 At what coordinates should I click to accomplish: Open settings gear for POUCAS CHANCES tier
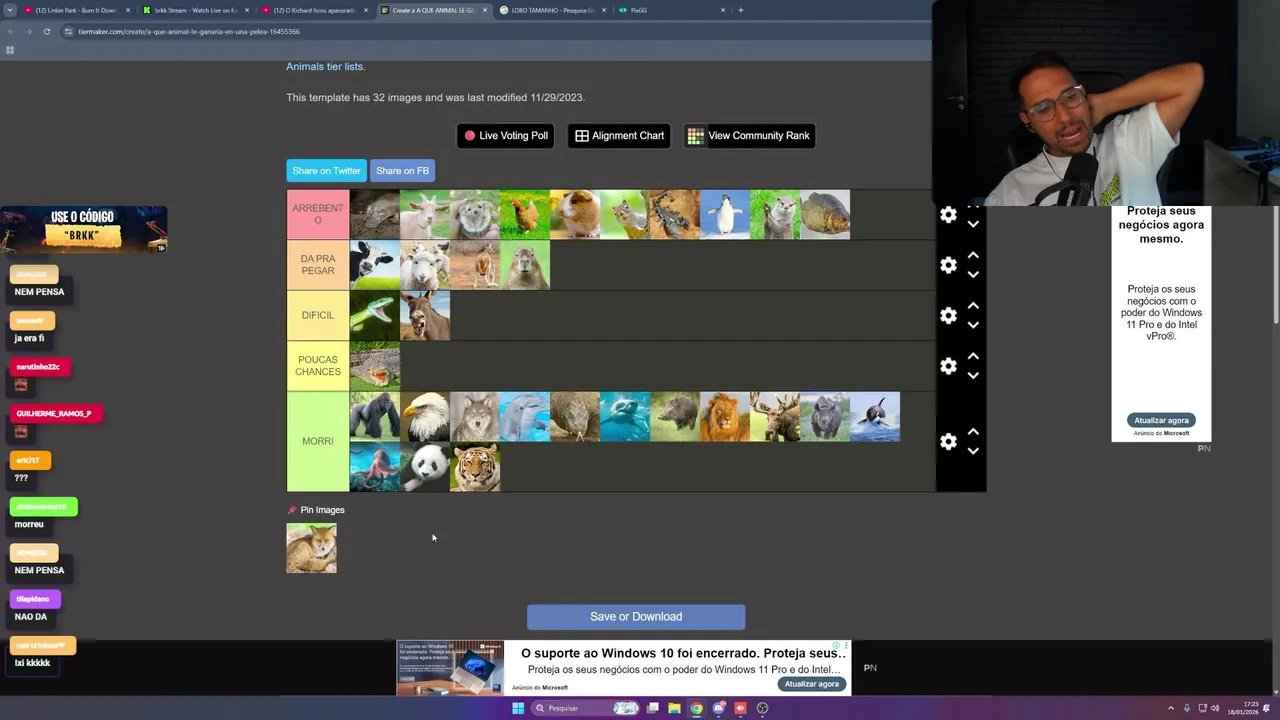(x=948, y=366)
